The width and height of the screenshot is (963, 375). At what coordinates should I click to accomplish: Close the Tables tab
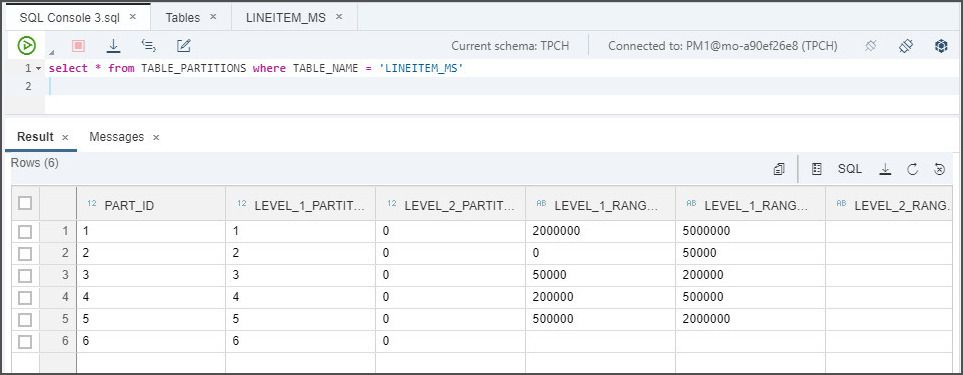(213, 17)
